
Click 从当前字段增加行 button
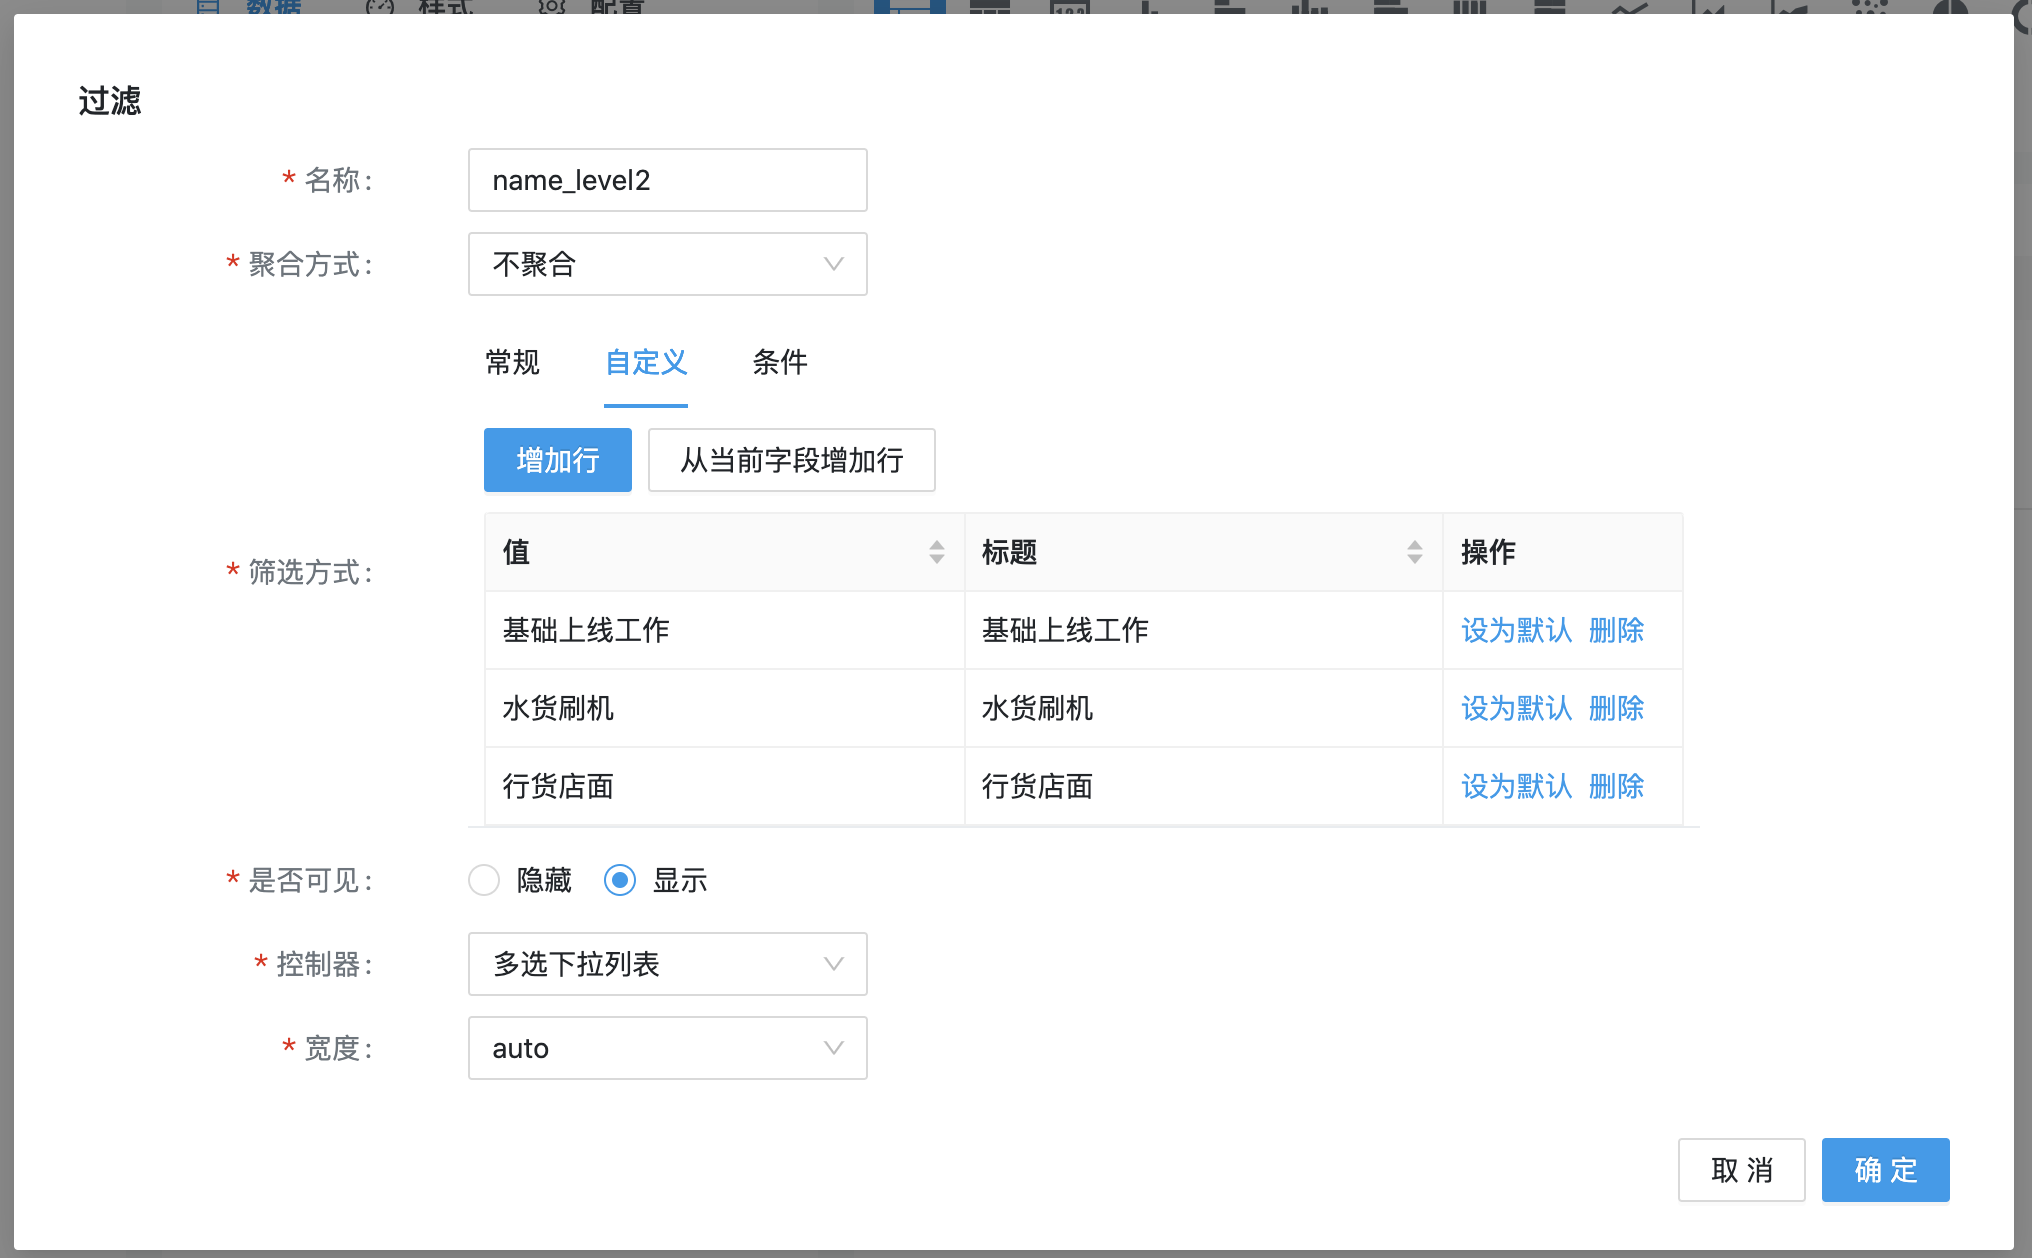pyautogui.click(x=792, y=460)
